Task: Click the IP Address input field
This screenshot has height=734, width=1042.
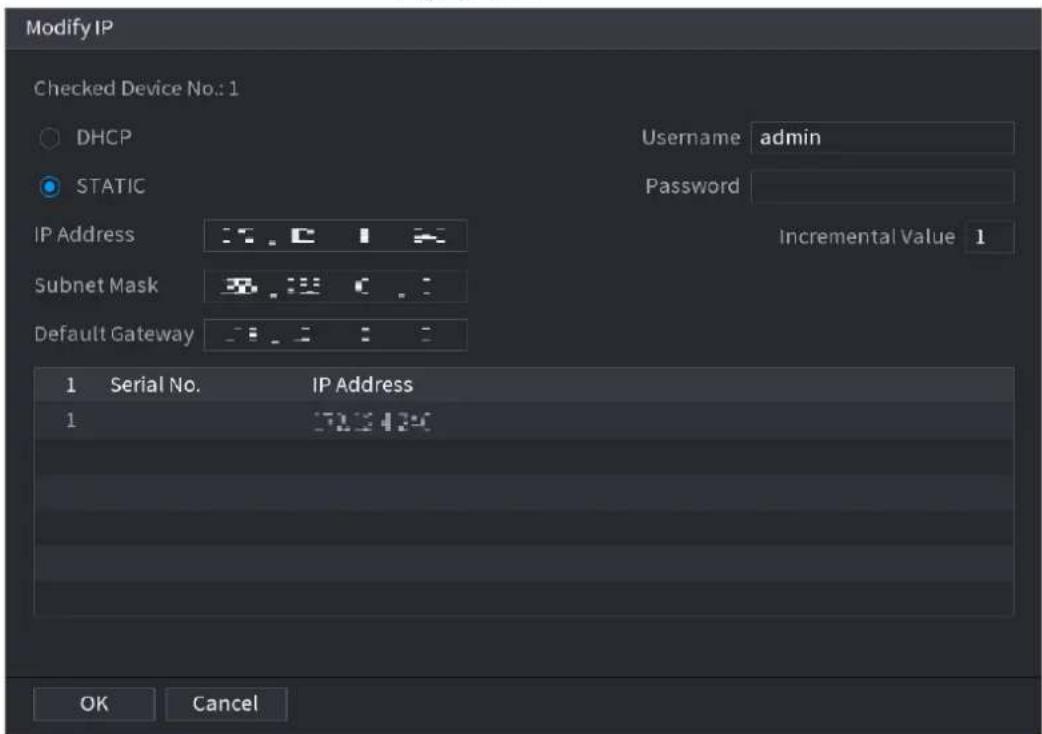Action: pyautogui.click(x=335, y=236)
